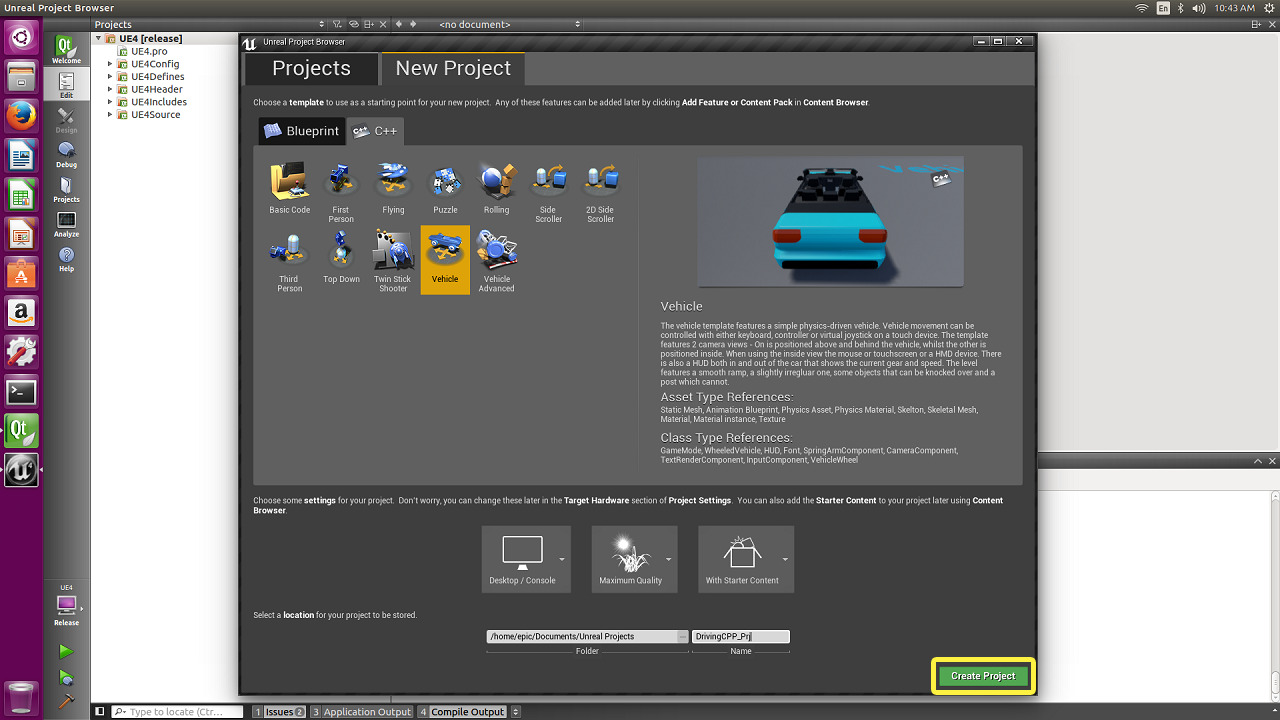1280x720 pixels.
Task: Select the Top Down template
Action: pos(341,253)
